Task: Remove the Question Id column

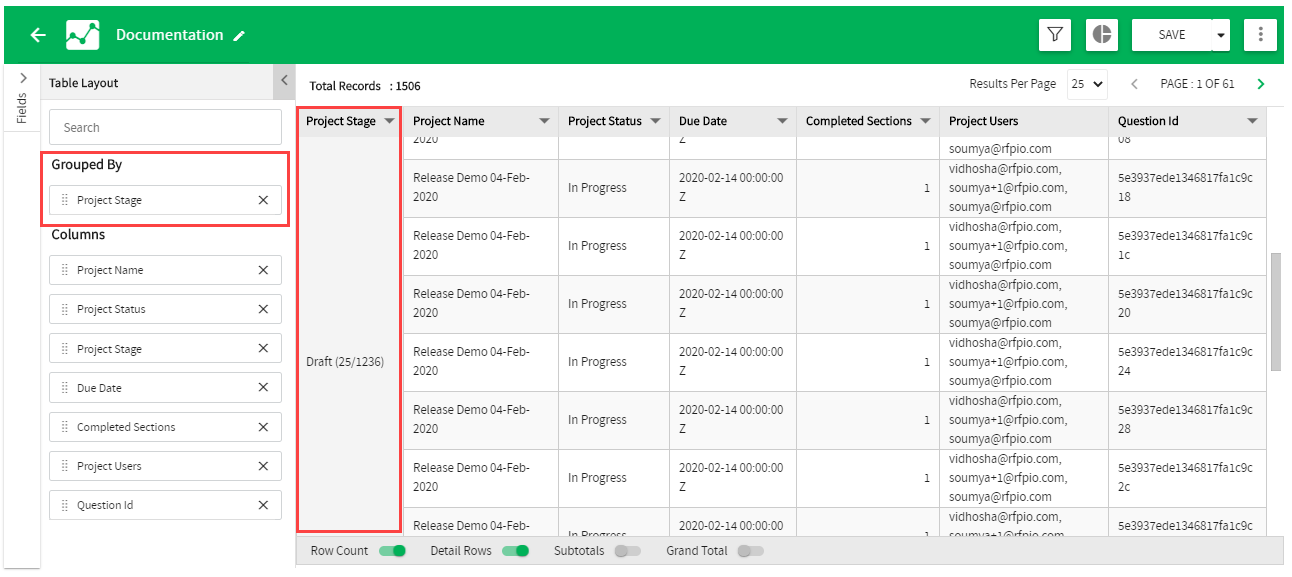Action: pos(263,505)
